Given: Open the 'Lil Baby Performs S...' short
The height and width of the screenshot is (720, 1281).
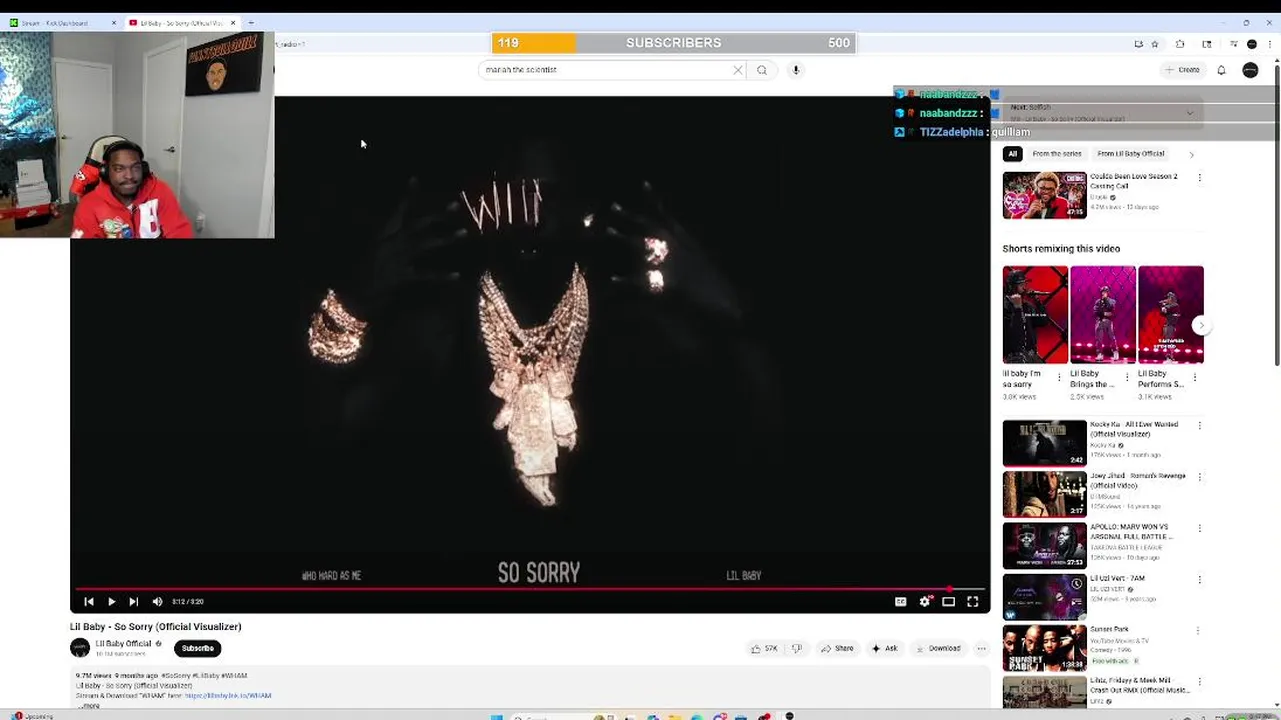Looking at the screenshot, I should (x=1171, y=315).
